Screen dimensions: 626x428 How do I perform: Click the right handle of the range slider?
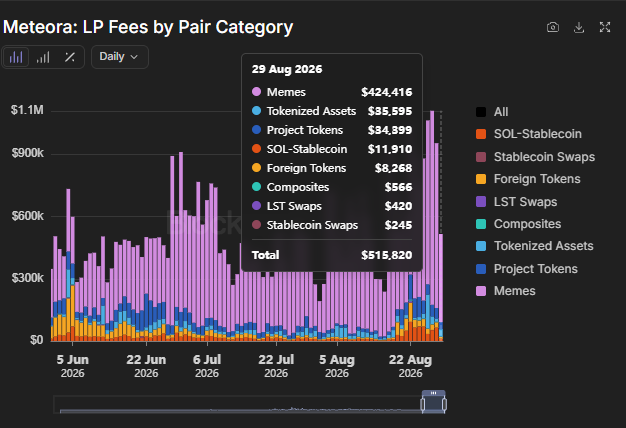[444, 404]
